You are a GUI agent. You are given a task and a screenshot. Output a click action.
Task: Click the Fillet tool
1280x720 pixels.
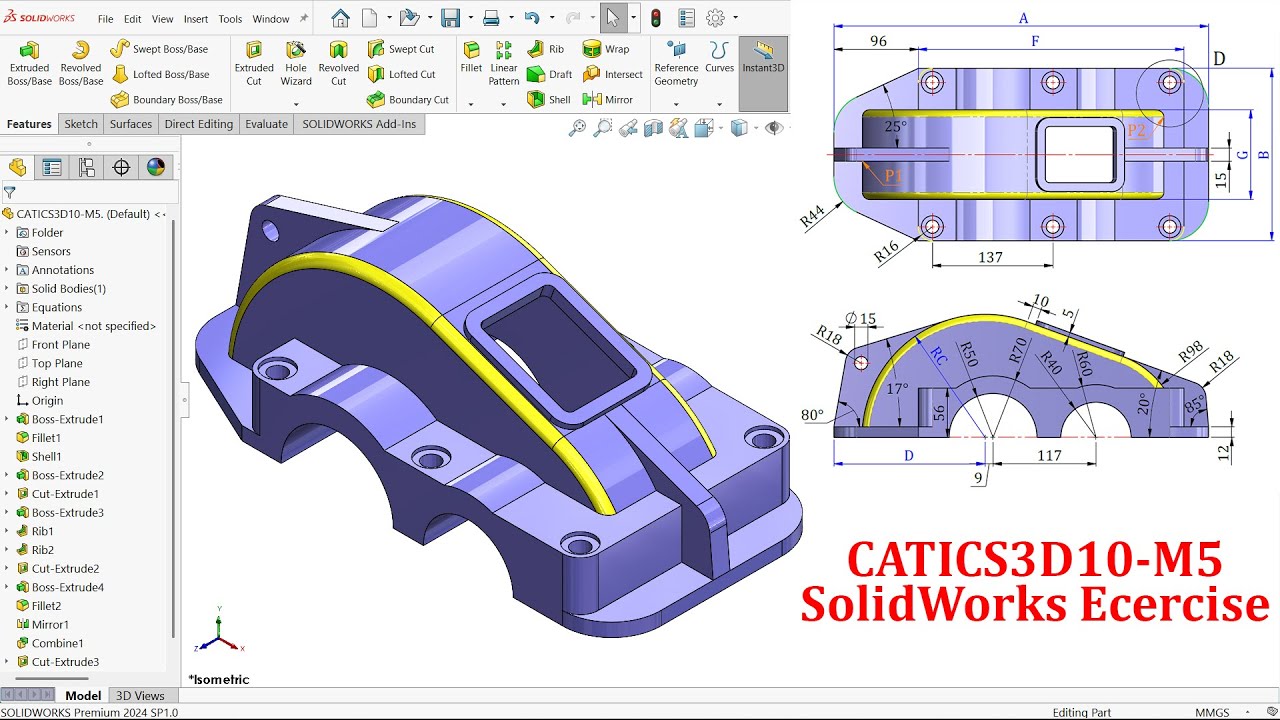point(471,58)
